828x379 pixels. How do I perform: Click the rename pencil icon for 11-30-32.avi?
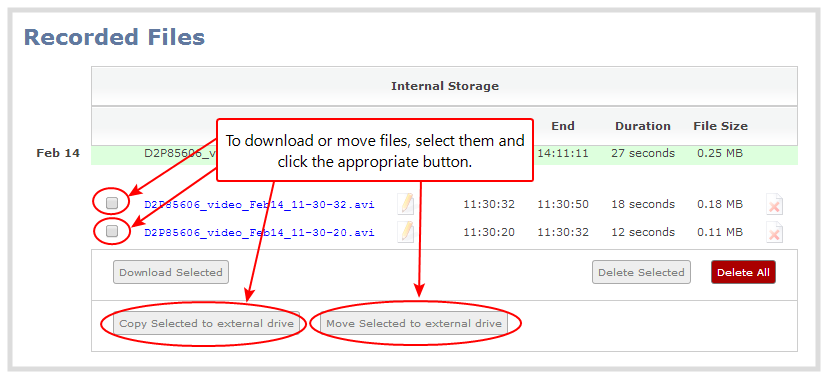coord(406,204)
